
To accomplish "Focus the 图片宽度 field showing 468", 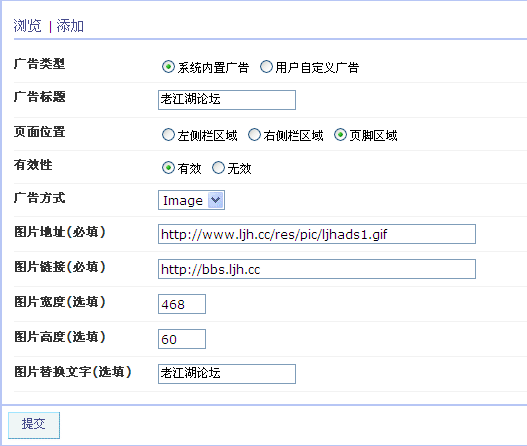I will click(x=182, y=304).
